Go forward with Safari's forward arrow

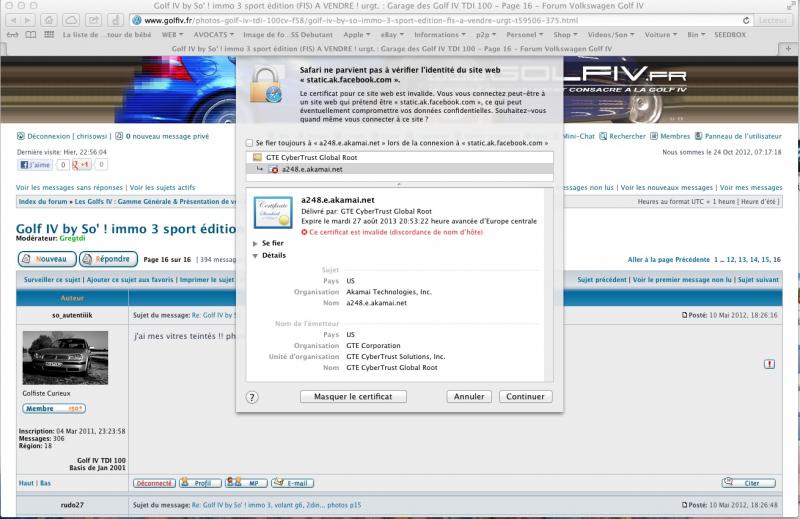coord(28,20)
